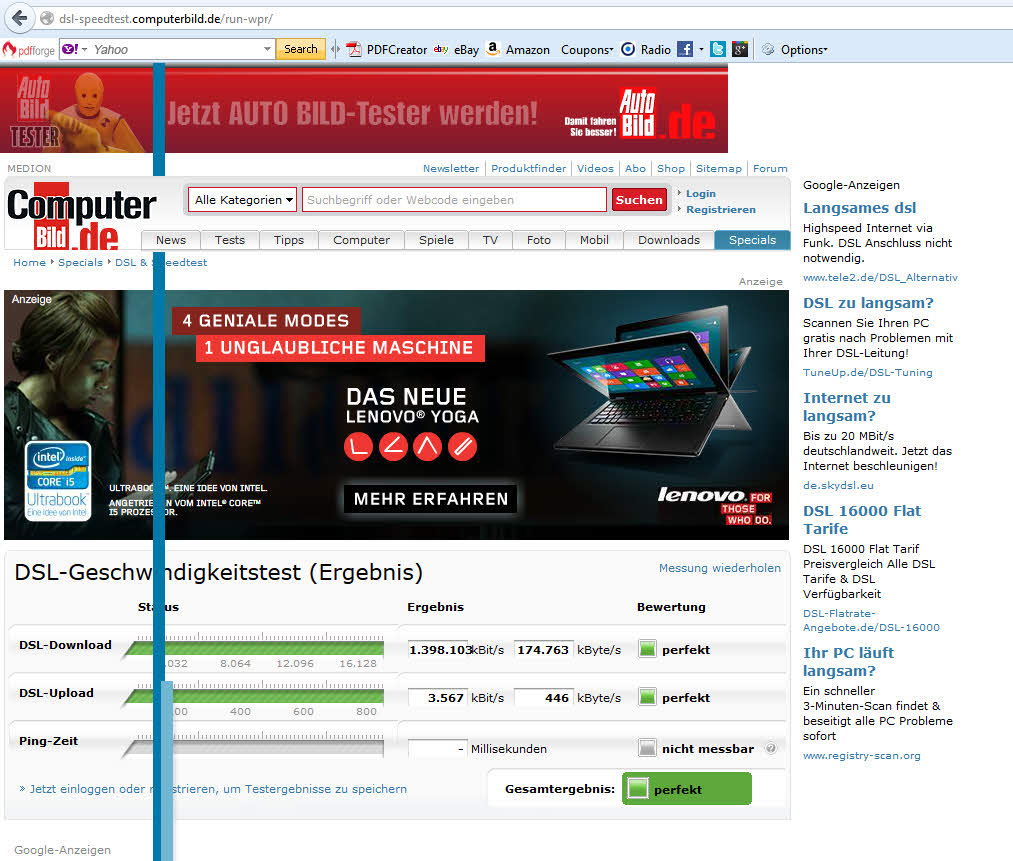
Task: Expand the arrow next to Facebook icon
Action: (x=701, y=49)
